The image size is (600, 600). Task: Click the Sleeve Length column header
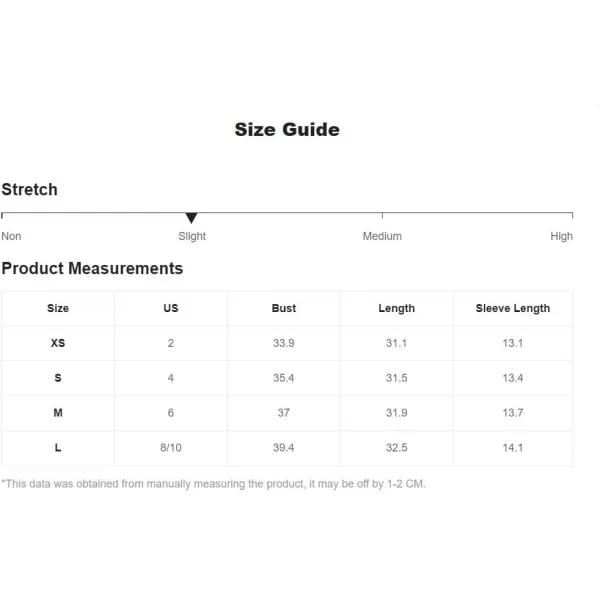[x=513, y=308]
